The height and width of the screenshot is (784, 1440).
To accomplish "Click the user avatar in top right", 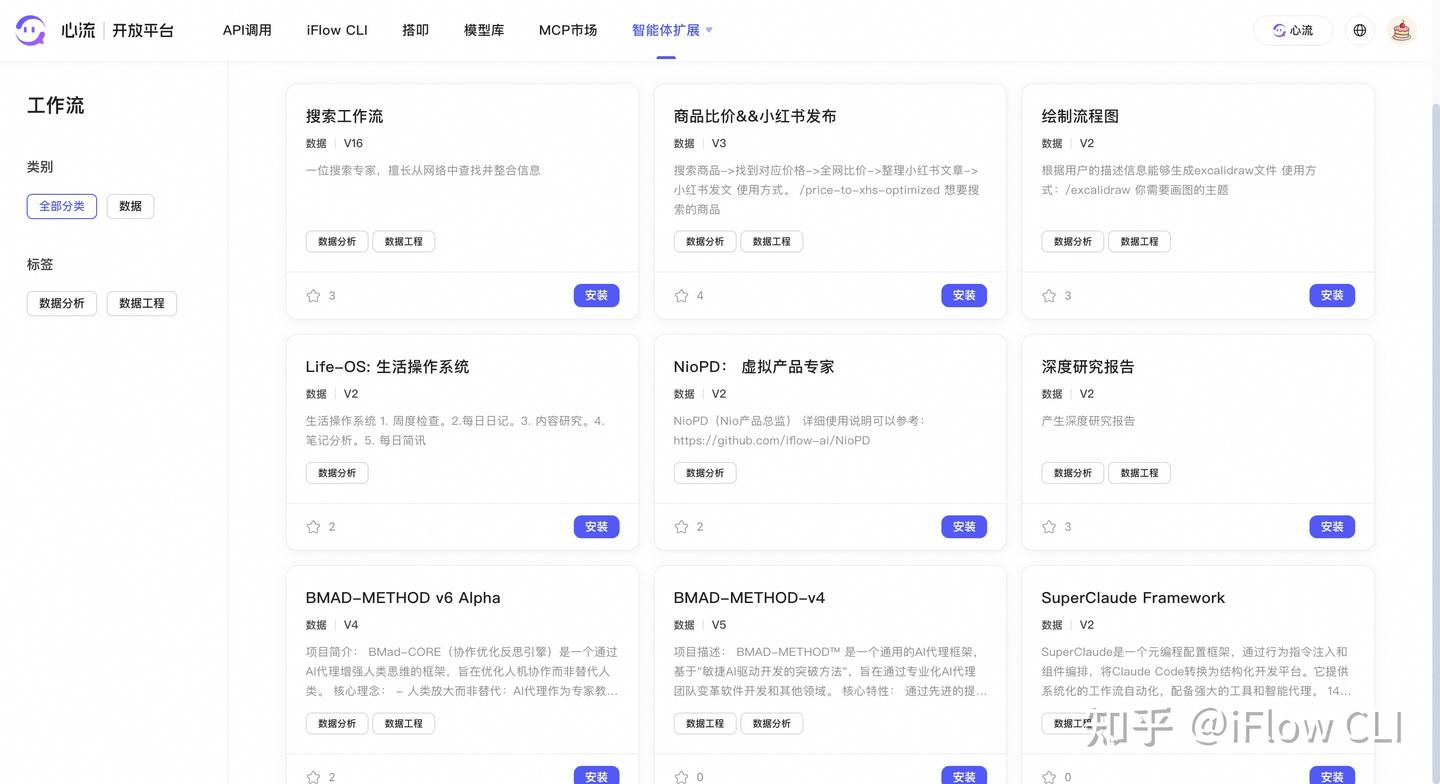I will 1401,30.
